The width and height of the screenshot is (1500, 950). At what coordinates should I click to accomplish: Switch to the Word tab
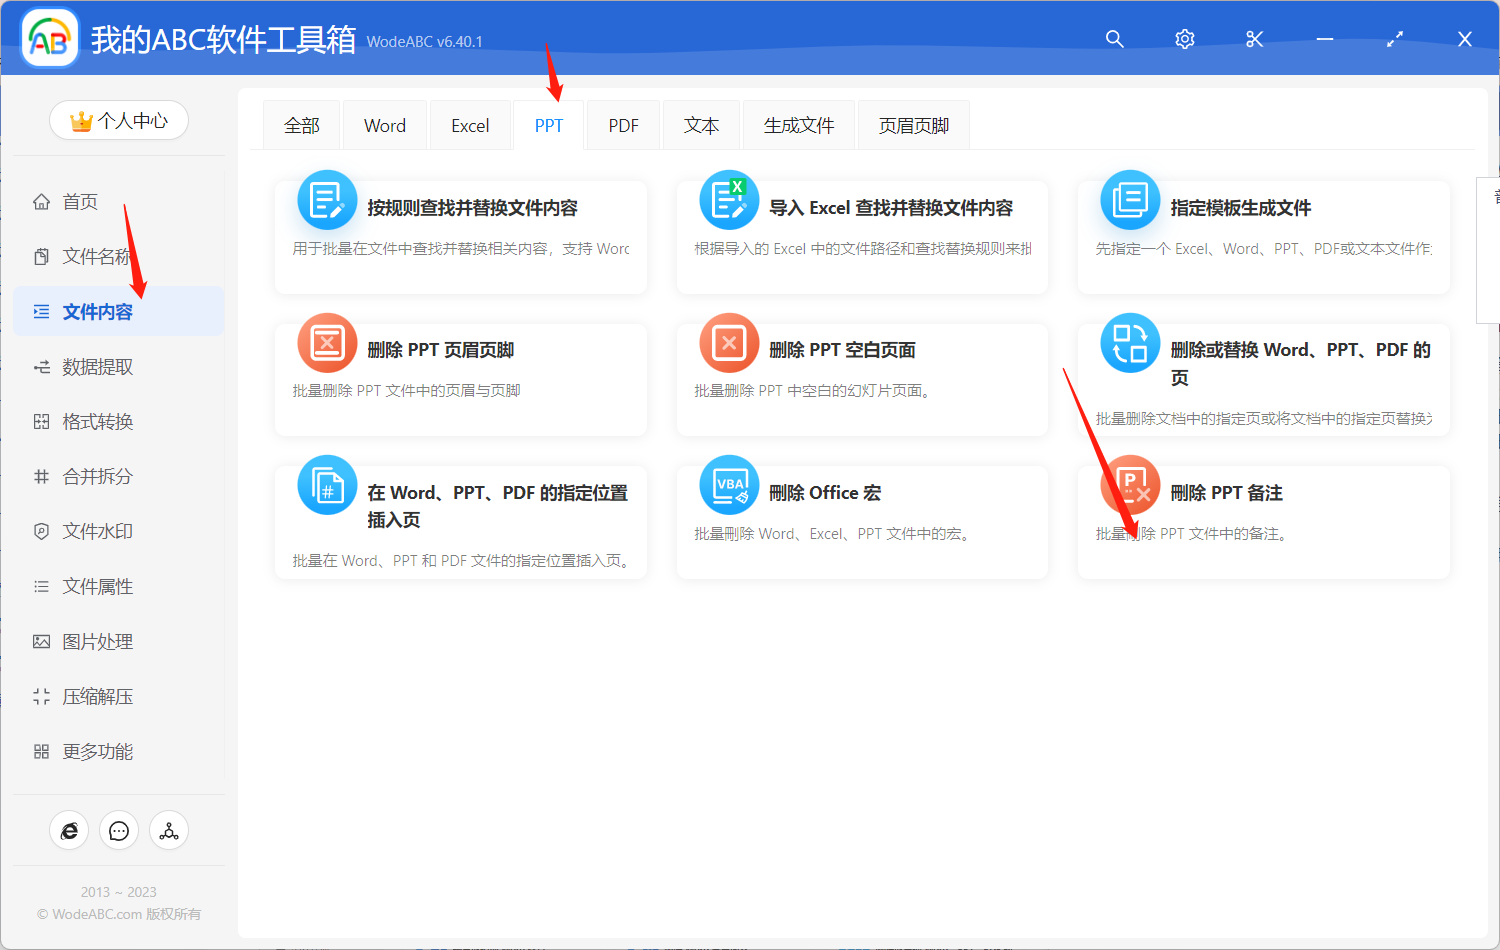[384, 124]
